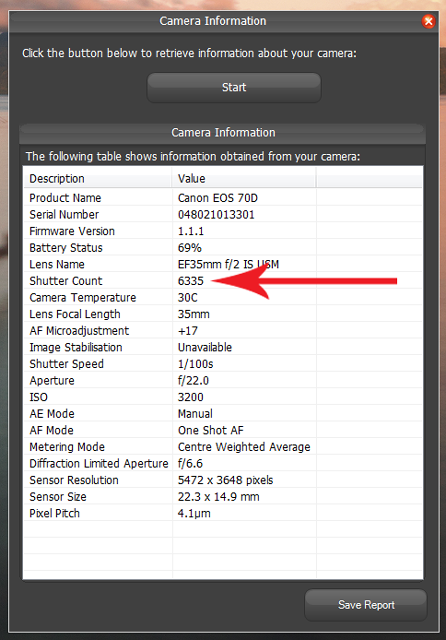Image resolution: width=446 pixels, height=640 pixels.
Task: Click the AF Microadjustment row
Action: [x=223, y=331]
